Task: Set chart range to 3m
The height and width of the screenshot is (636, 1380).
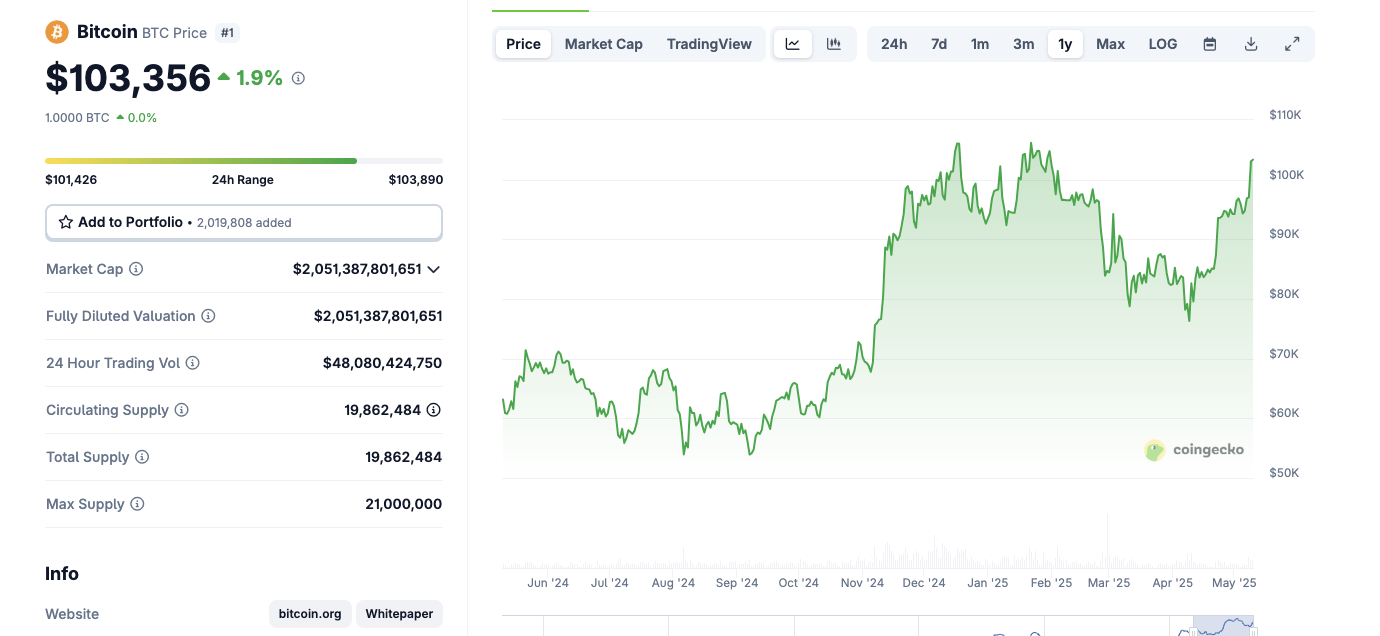Action: 1024,44
